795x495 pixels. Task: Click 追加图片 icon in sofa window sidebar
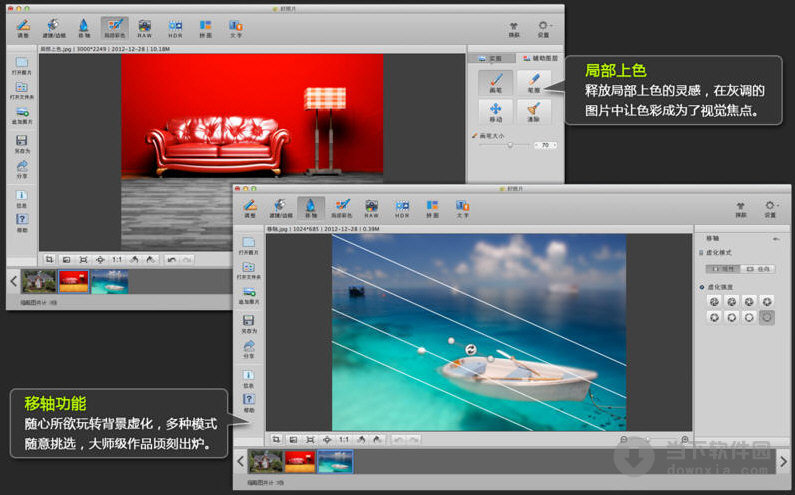pos(22,114)
